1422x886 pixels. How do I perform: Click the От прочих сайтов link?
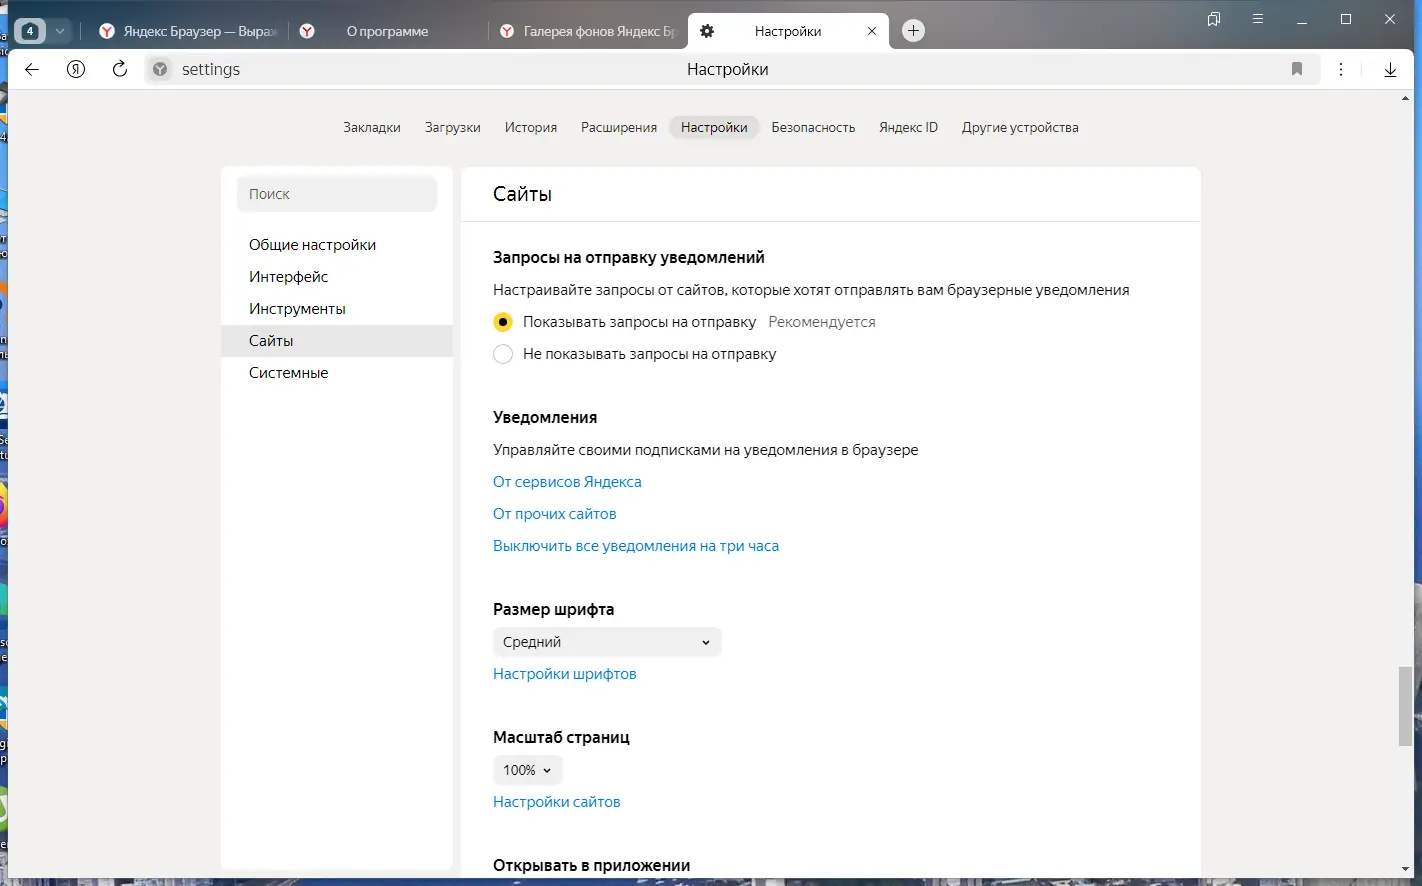click(x=555, y=514)
